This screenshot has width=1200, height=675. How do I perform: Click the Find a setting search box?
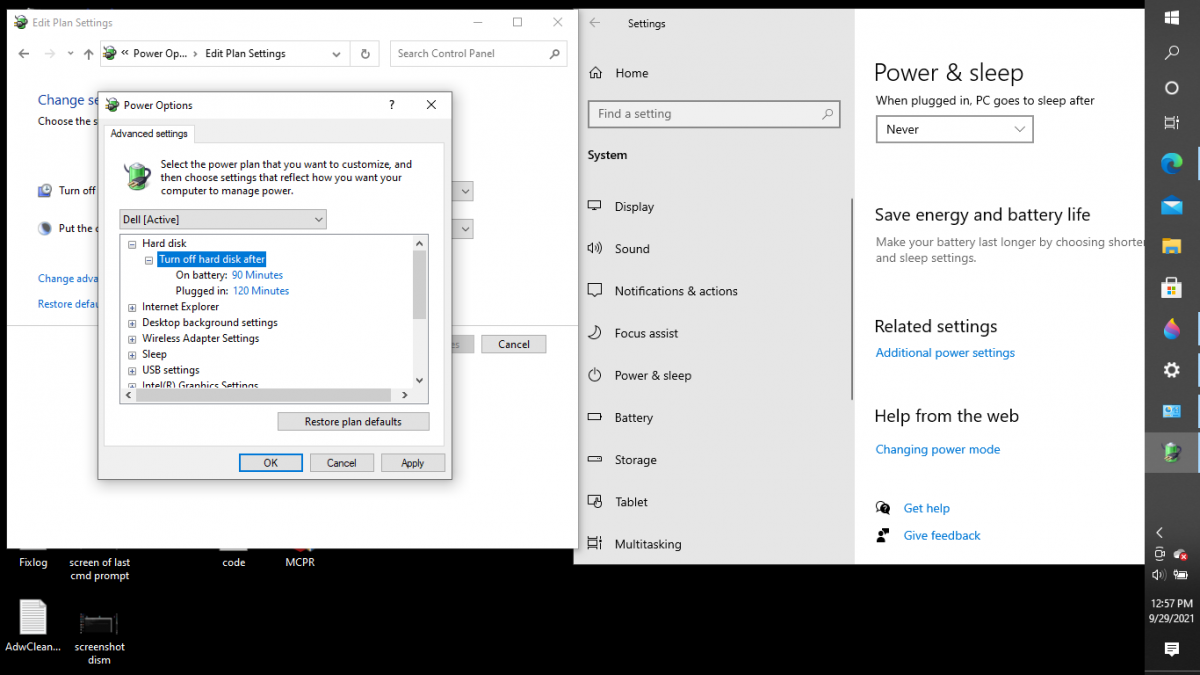(x=714, y=114)
